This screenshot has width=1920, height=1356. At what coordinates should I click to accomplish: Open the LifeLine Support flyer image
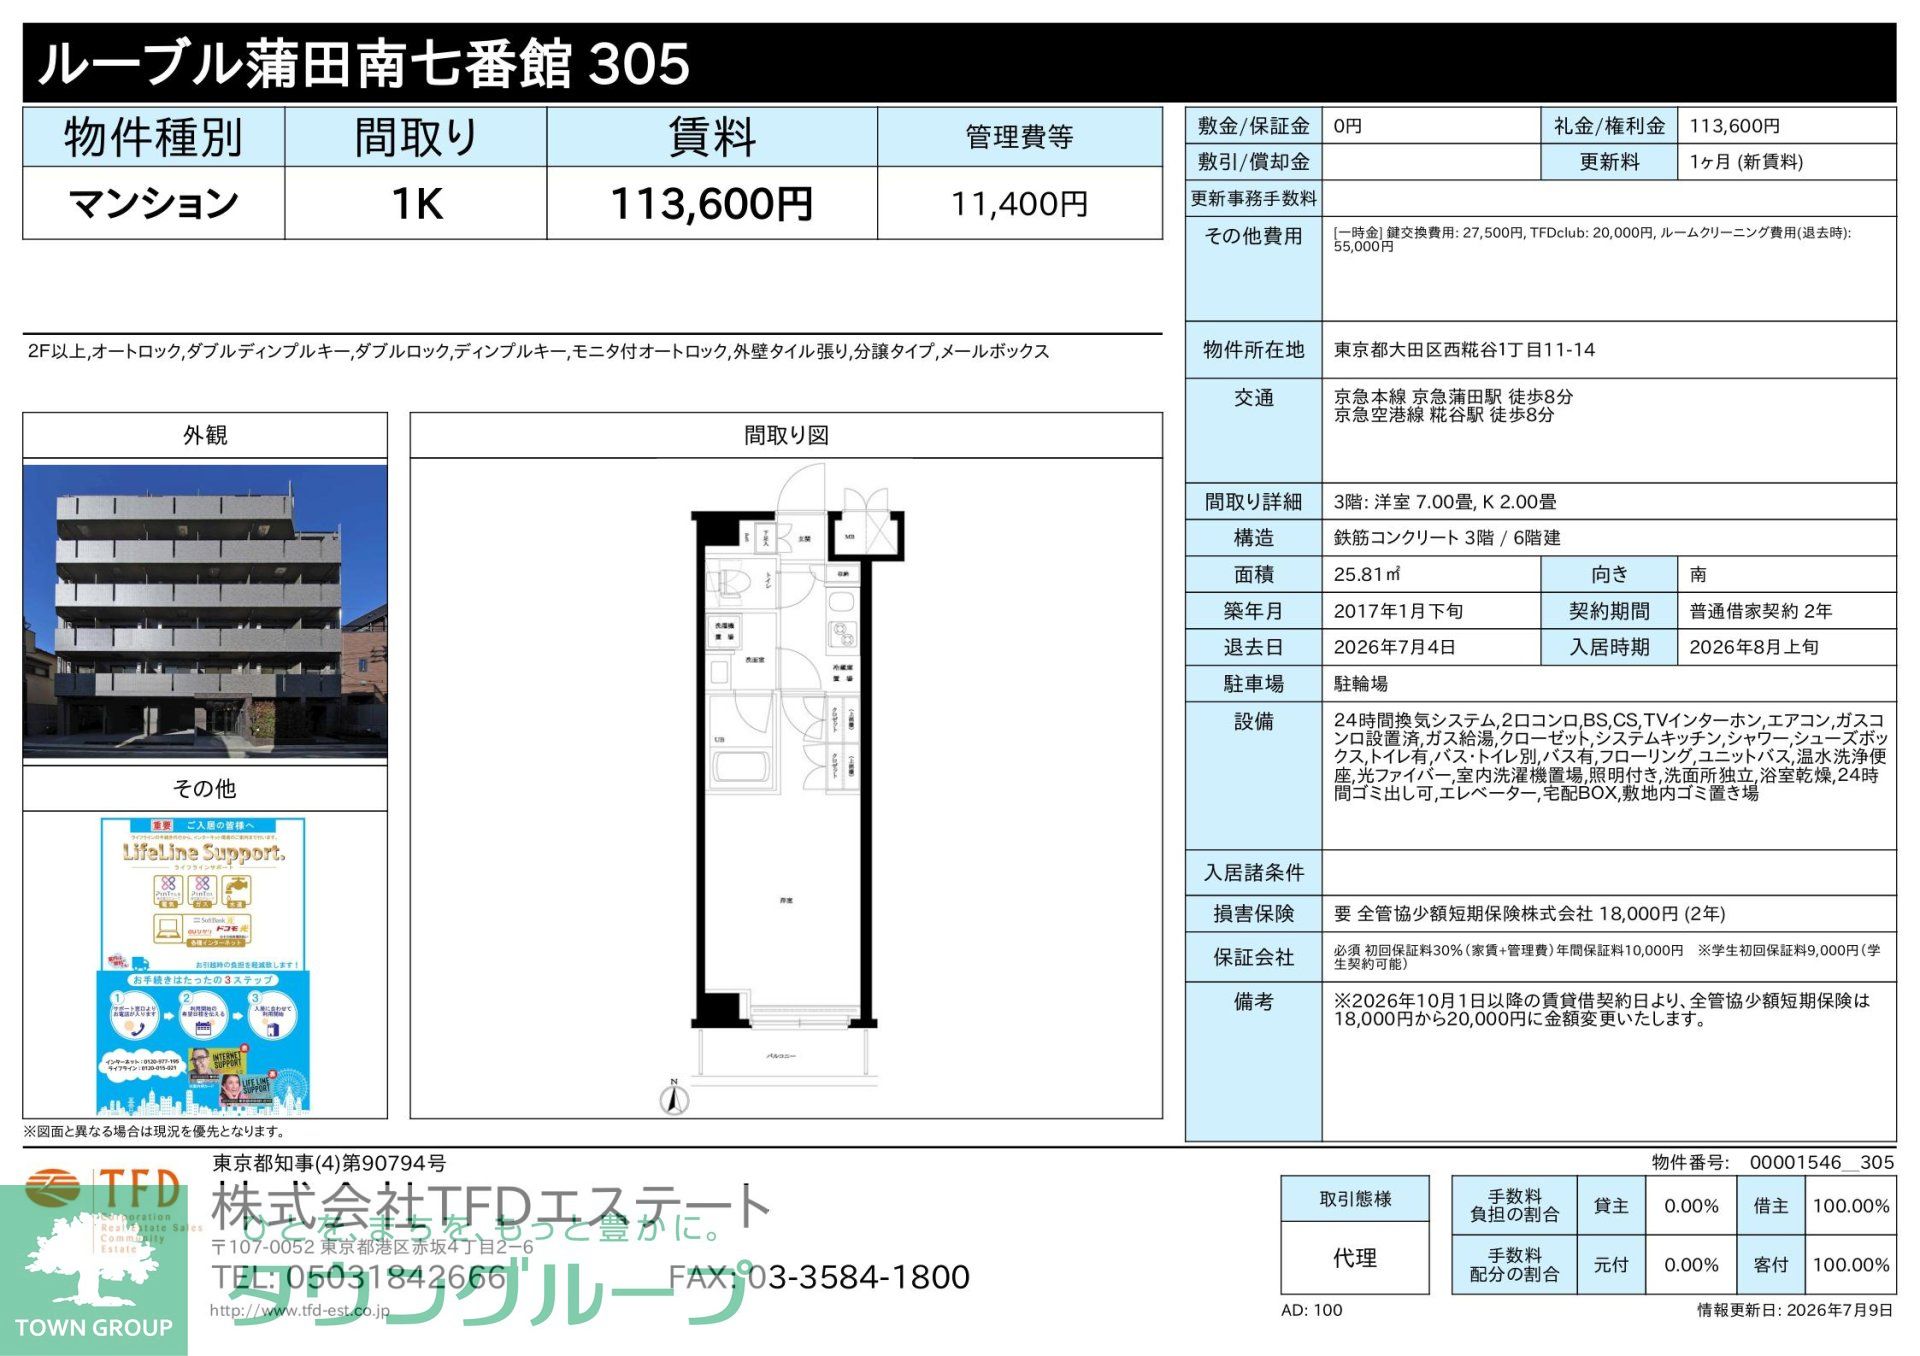[203, 966]
